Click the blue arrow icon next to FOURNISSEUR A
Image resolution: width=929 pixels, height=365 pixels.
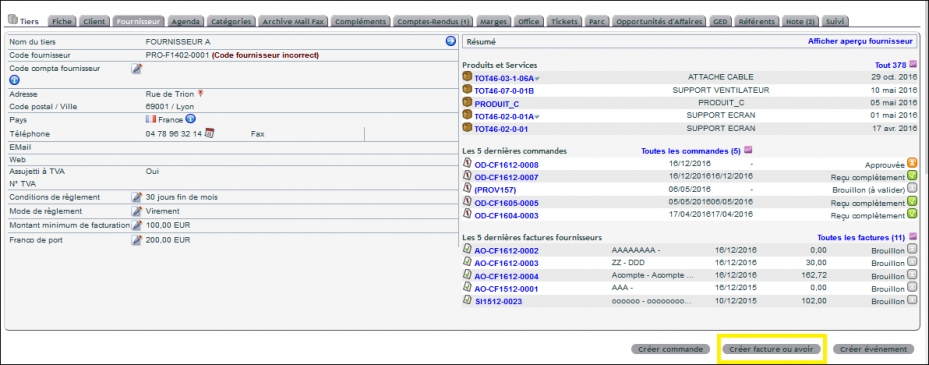click(450, 41)
